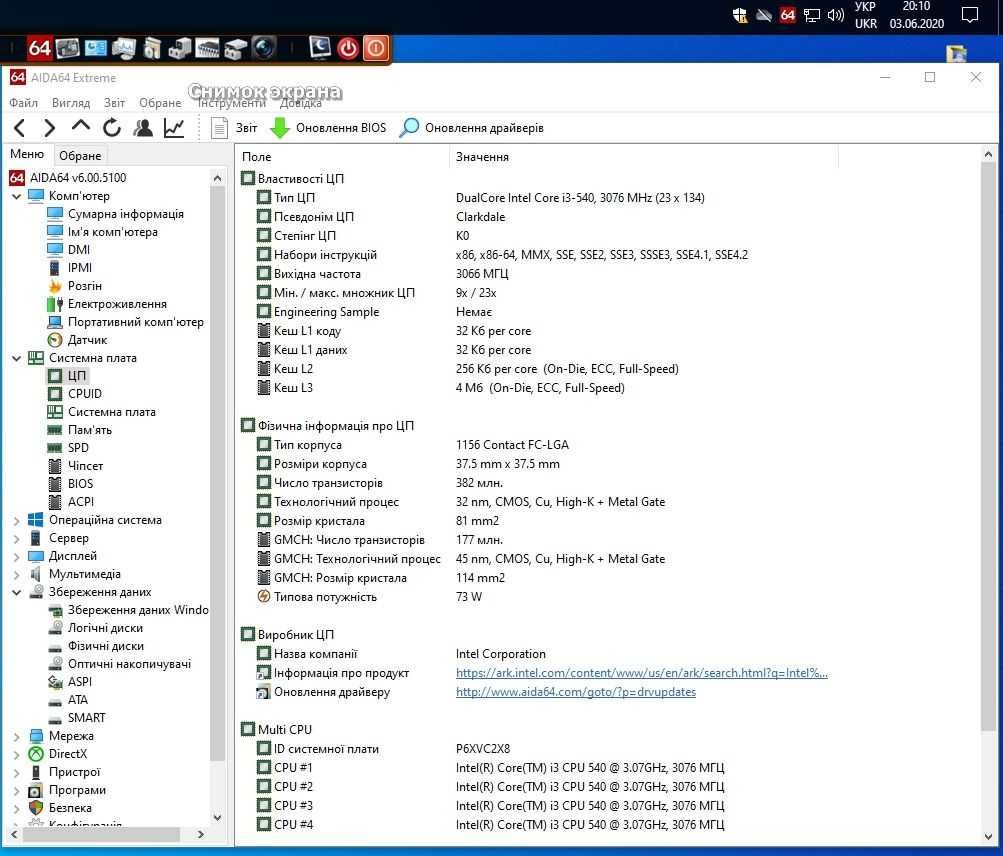Open the graph chart icon in the toolbar
1003x856 pixels.
click(x=174, y=128)
